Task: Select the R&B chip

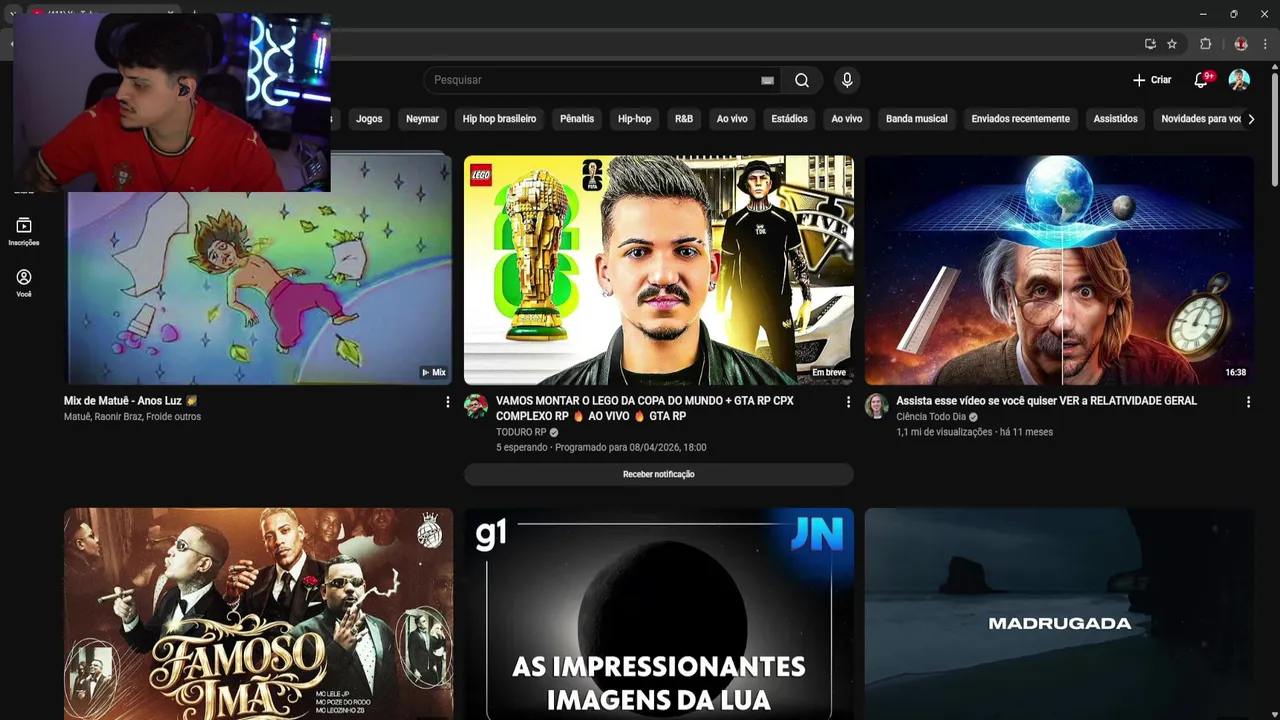Action: click(x=684, y=119)
